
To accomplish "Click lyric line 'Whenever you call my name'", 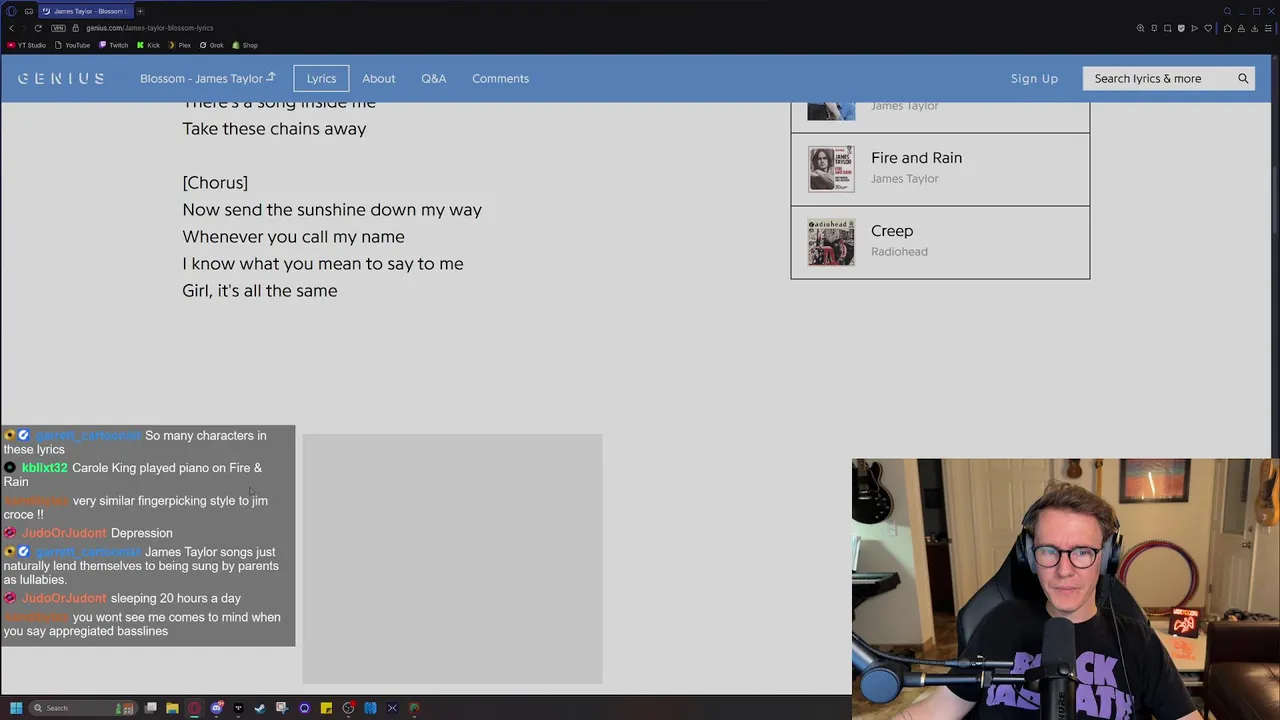I will point(293,236).
